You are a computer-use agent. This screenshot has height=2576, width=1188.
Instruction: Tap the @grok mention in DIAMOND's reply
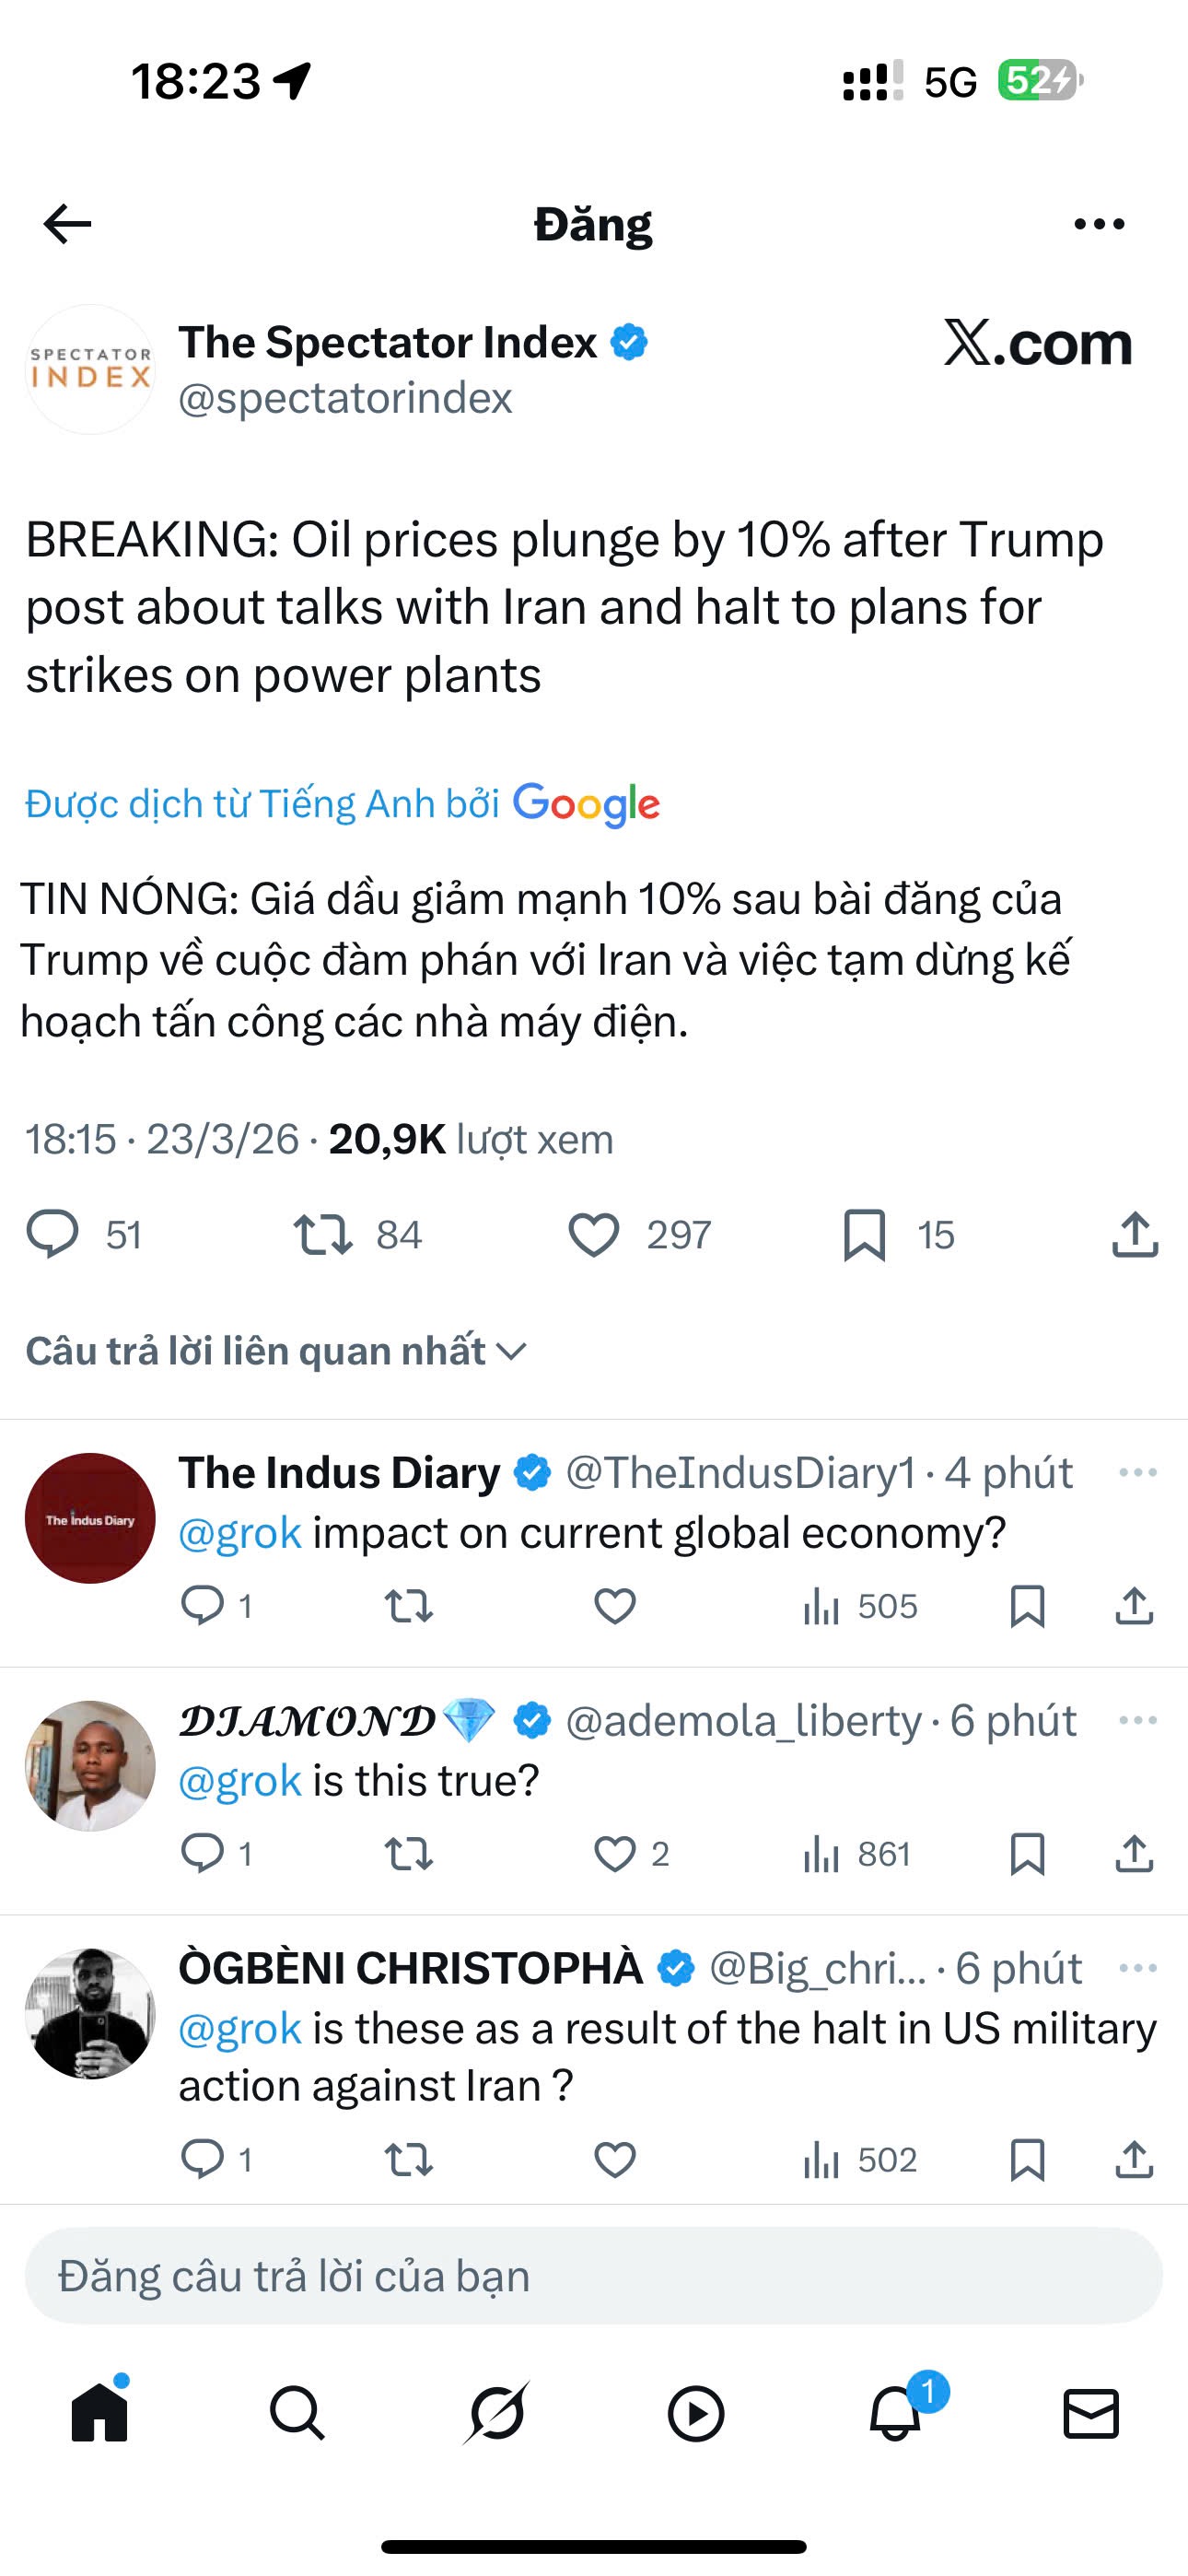(x=240, y=1781)
